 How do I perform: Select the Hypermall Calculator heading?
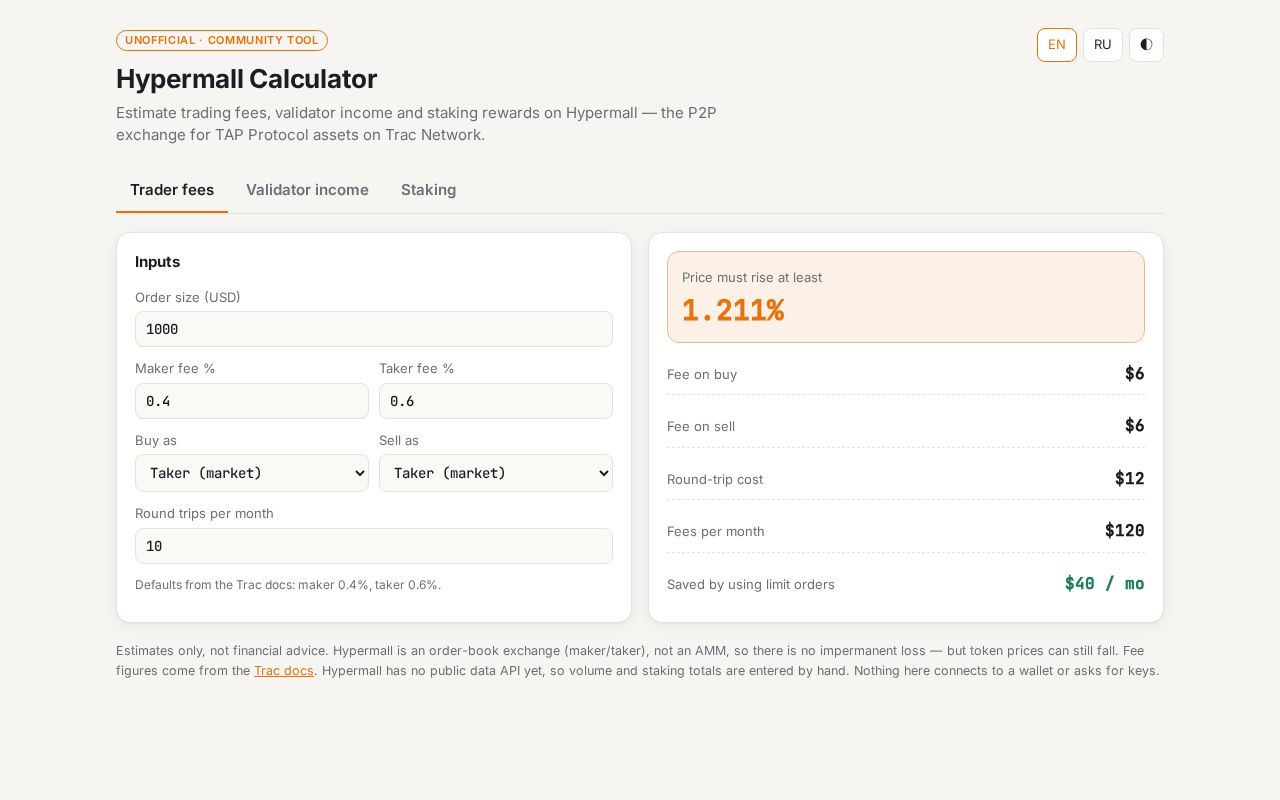pyautogui.click(x=247, y=79)
